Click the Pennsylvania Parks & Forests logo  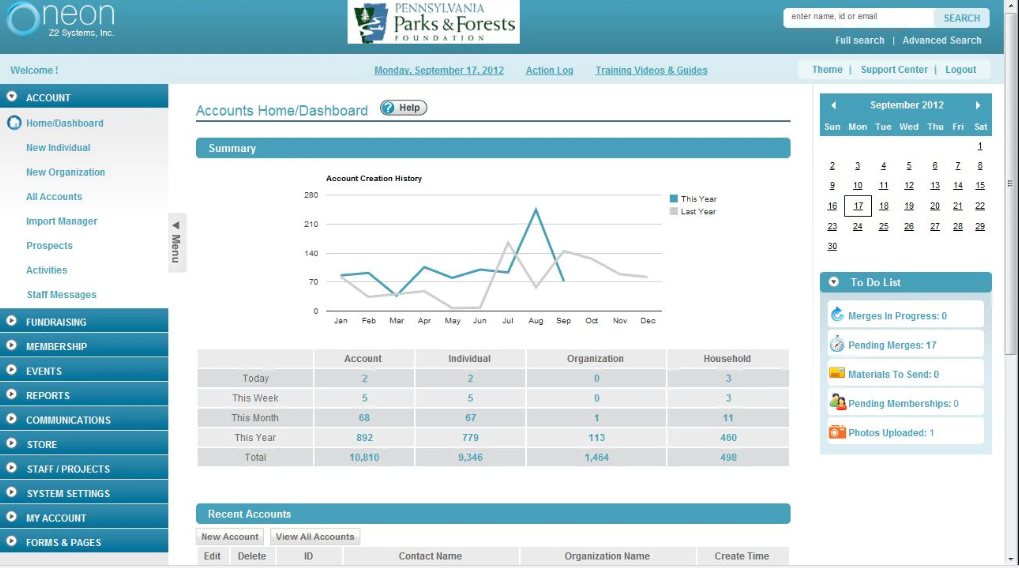(433, 22)
